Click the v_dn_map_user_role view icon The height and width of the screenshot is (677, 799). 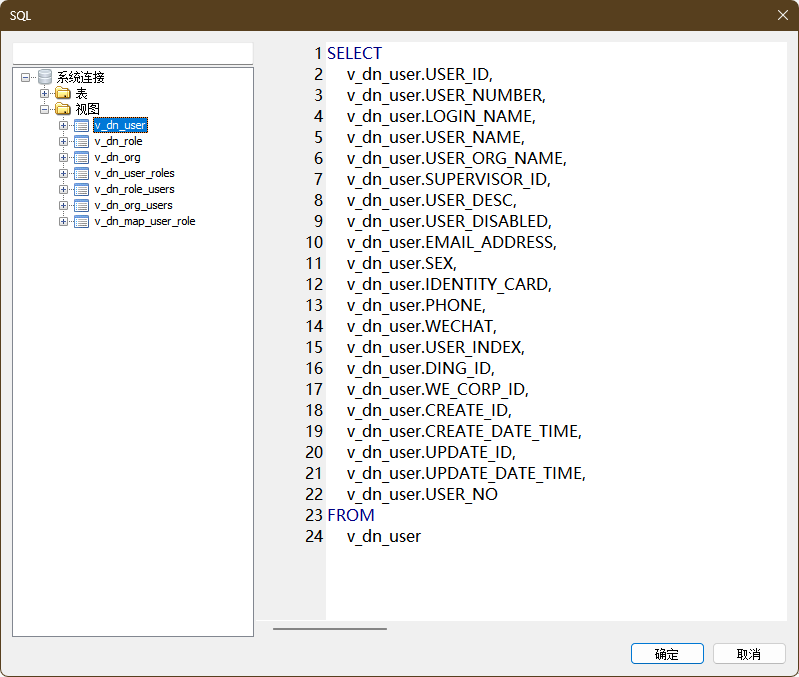81,221
